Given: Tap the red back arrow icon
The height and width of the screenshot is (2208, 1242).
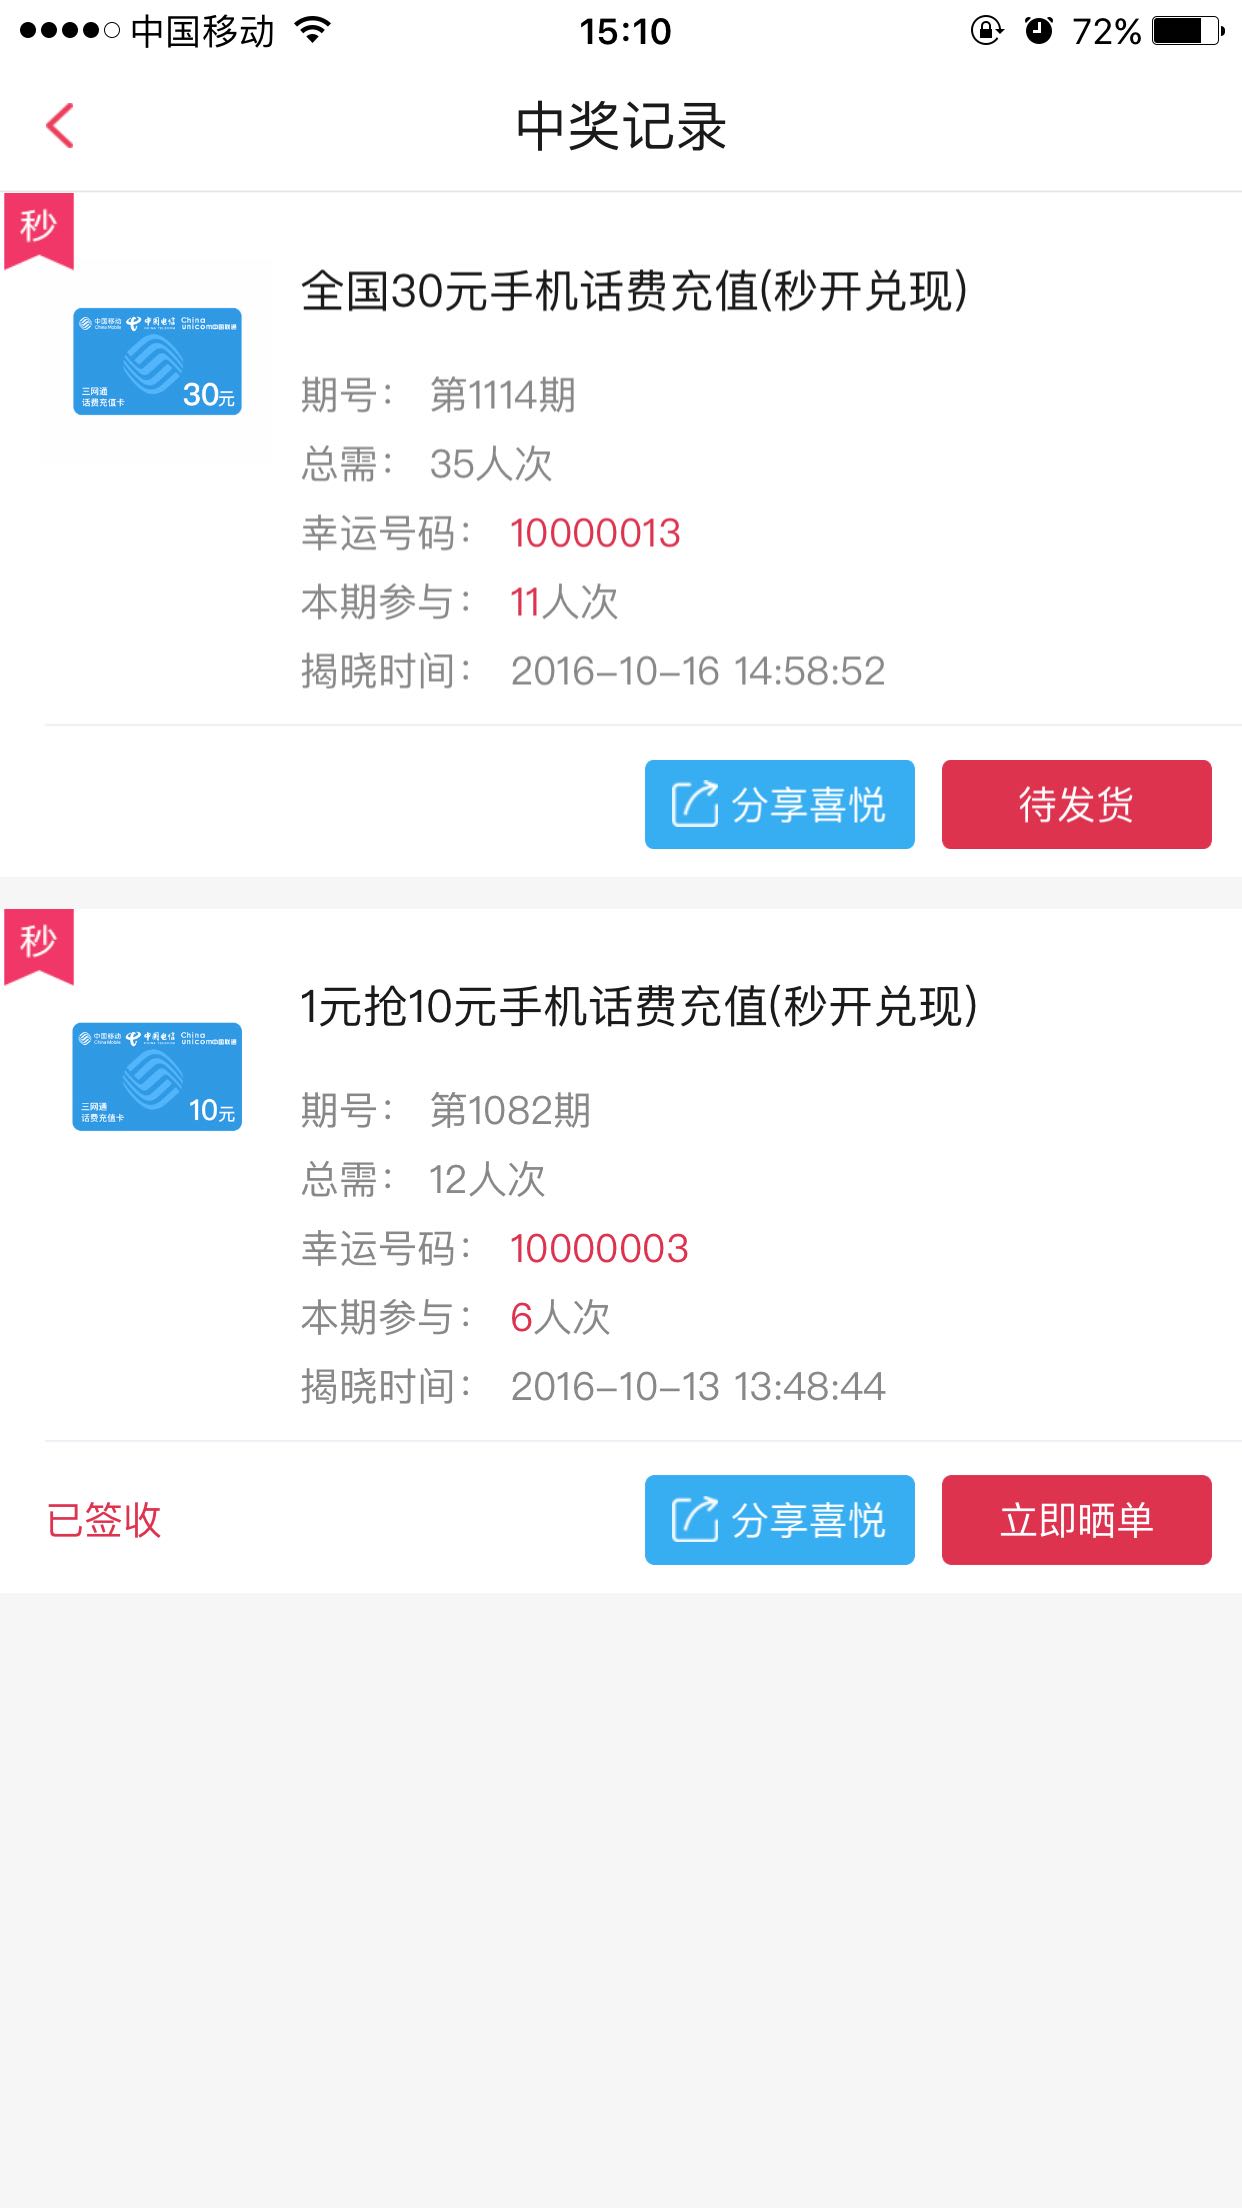Looking at the screenshot, I should (60, 126).
